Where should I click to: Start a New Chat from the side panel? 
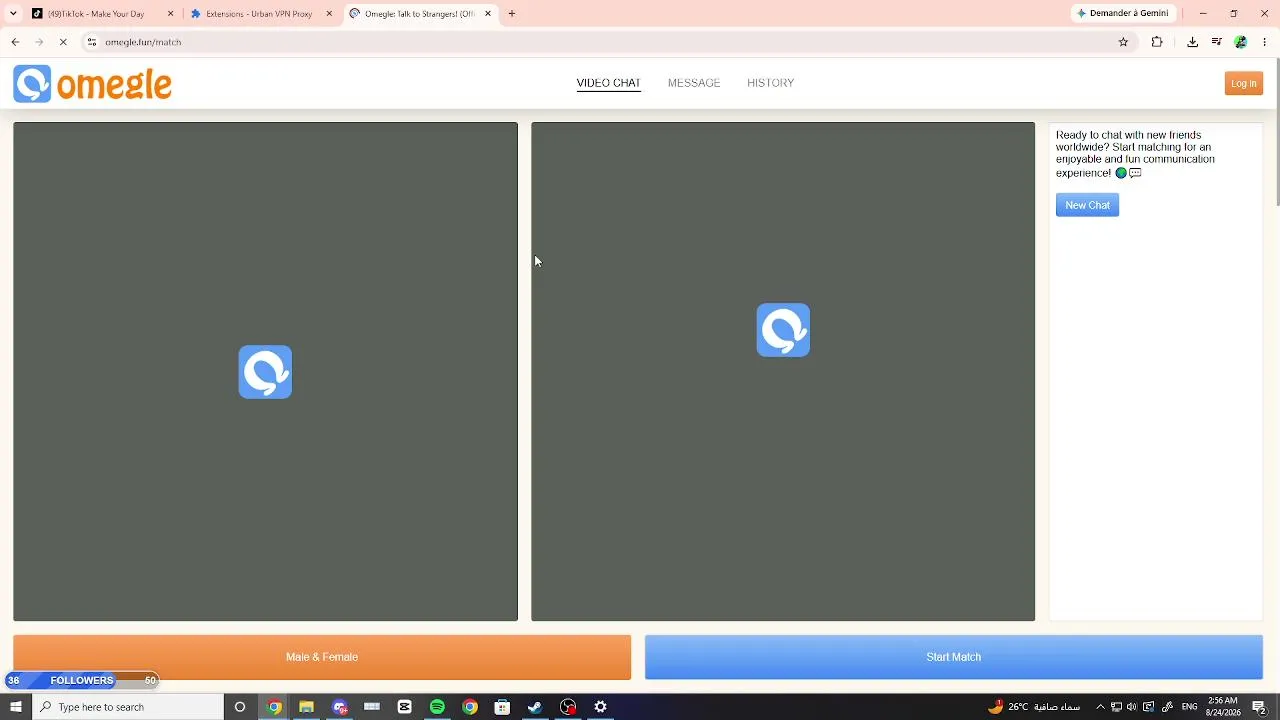coord(1087,205)
